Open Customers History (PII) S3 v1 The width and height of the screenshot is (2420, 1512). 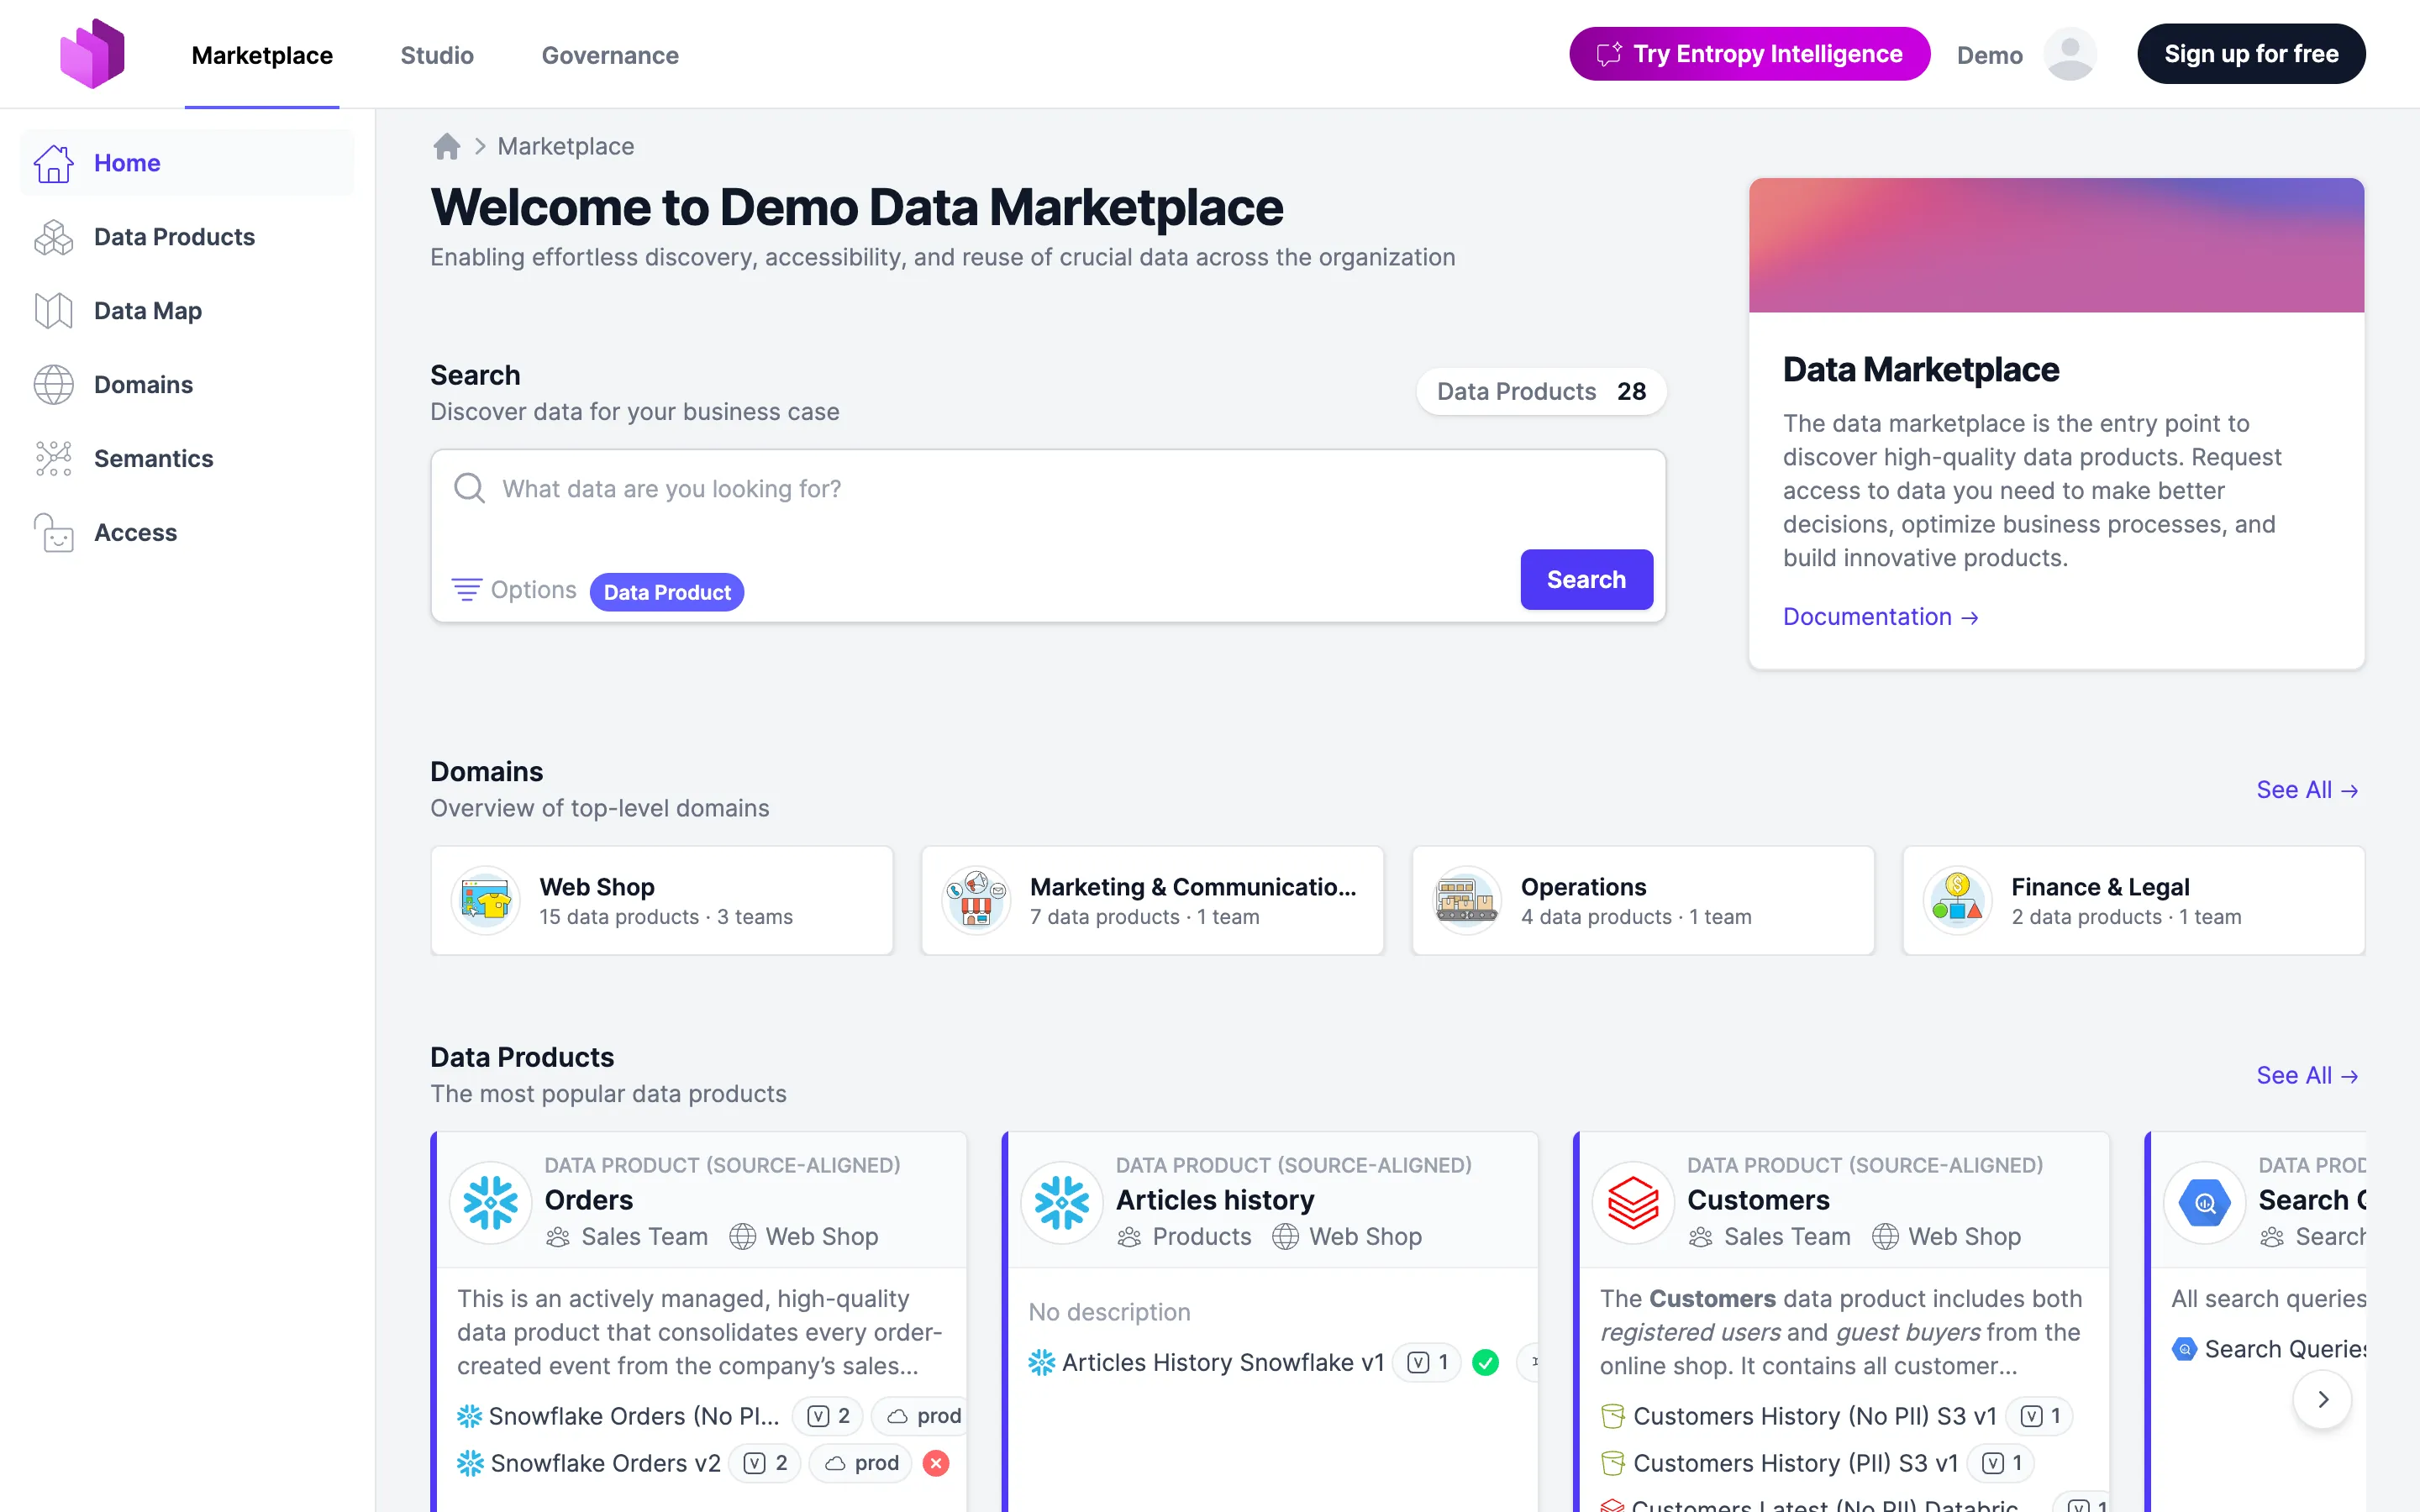point(1795,1463)
